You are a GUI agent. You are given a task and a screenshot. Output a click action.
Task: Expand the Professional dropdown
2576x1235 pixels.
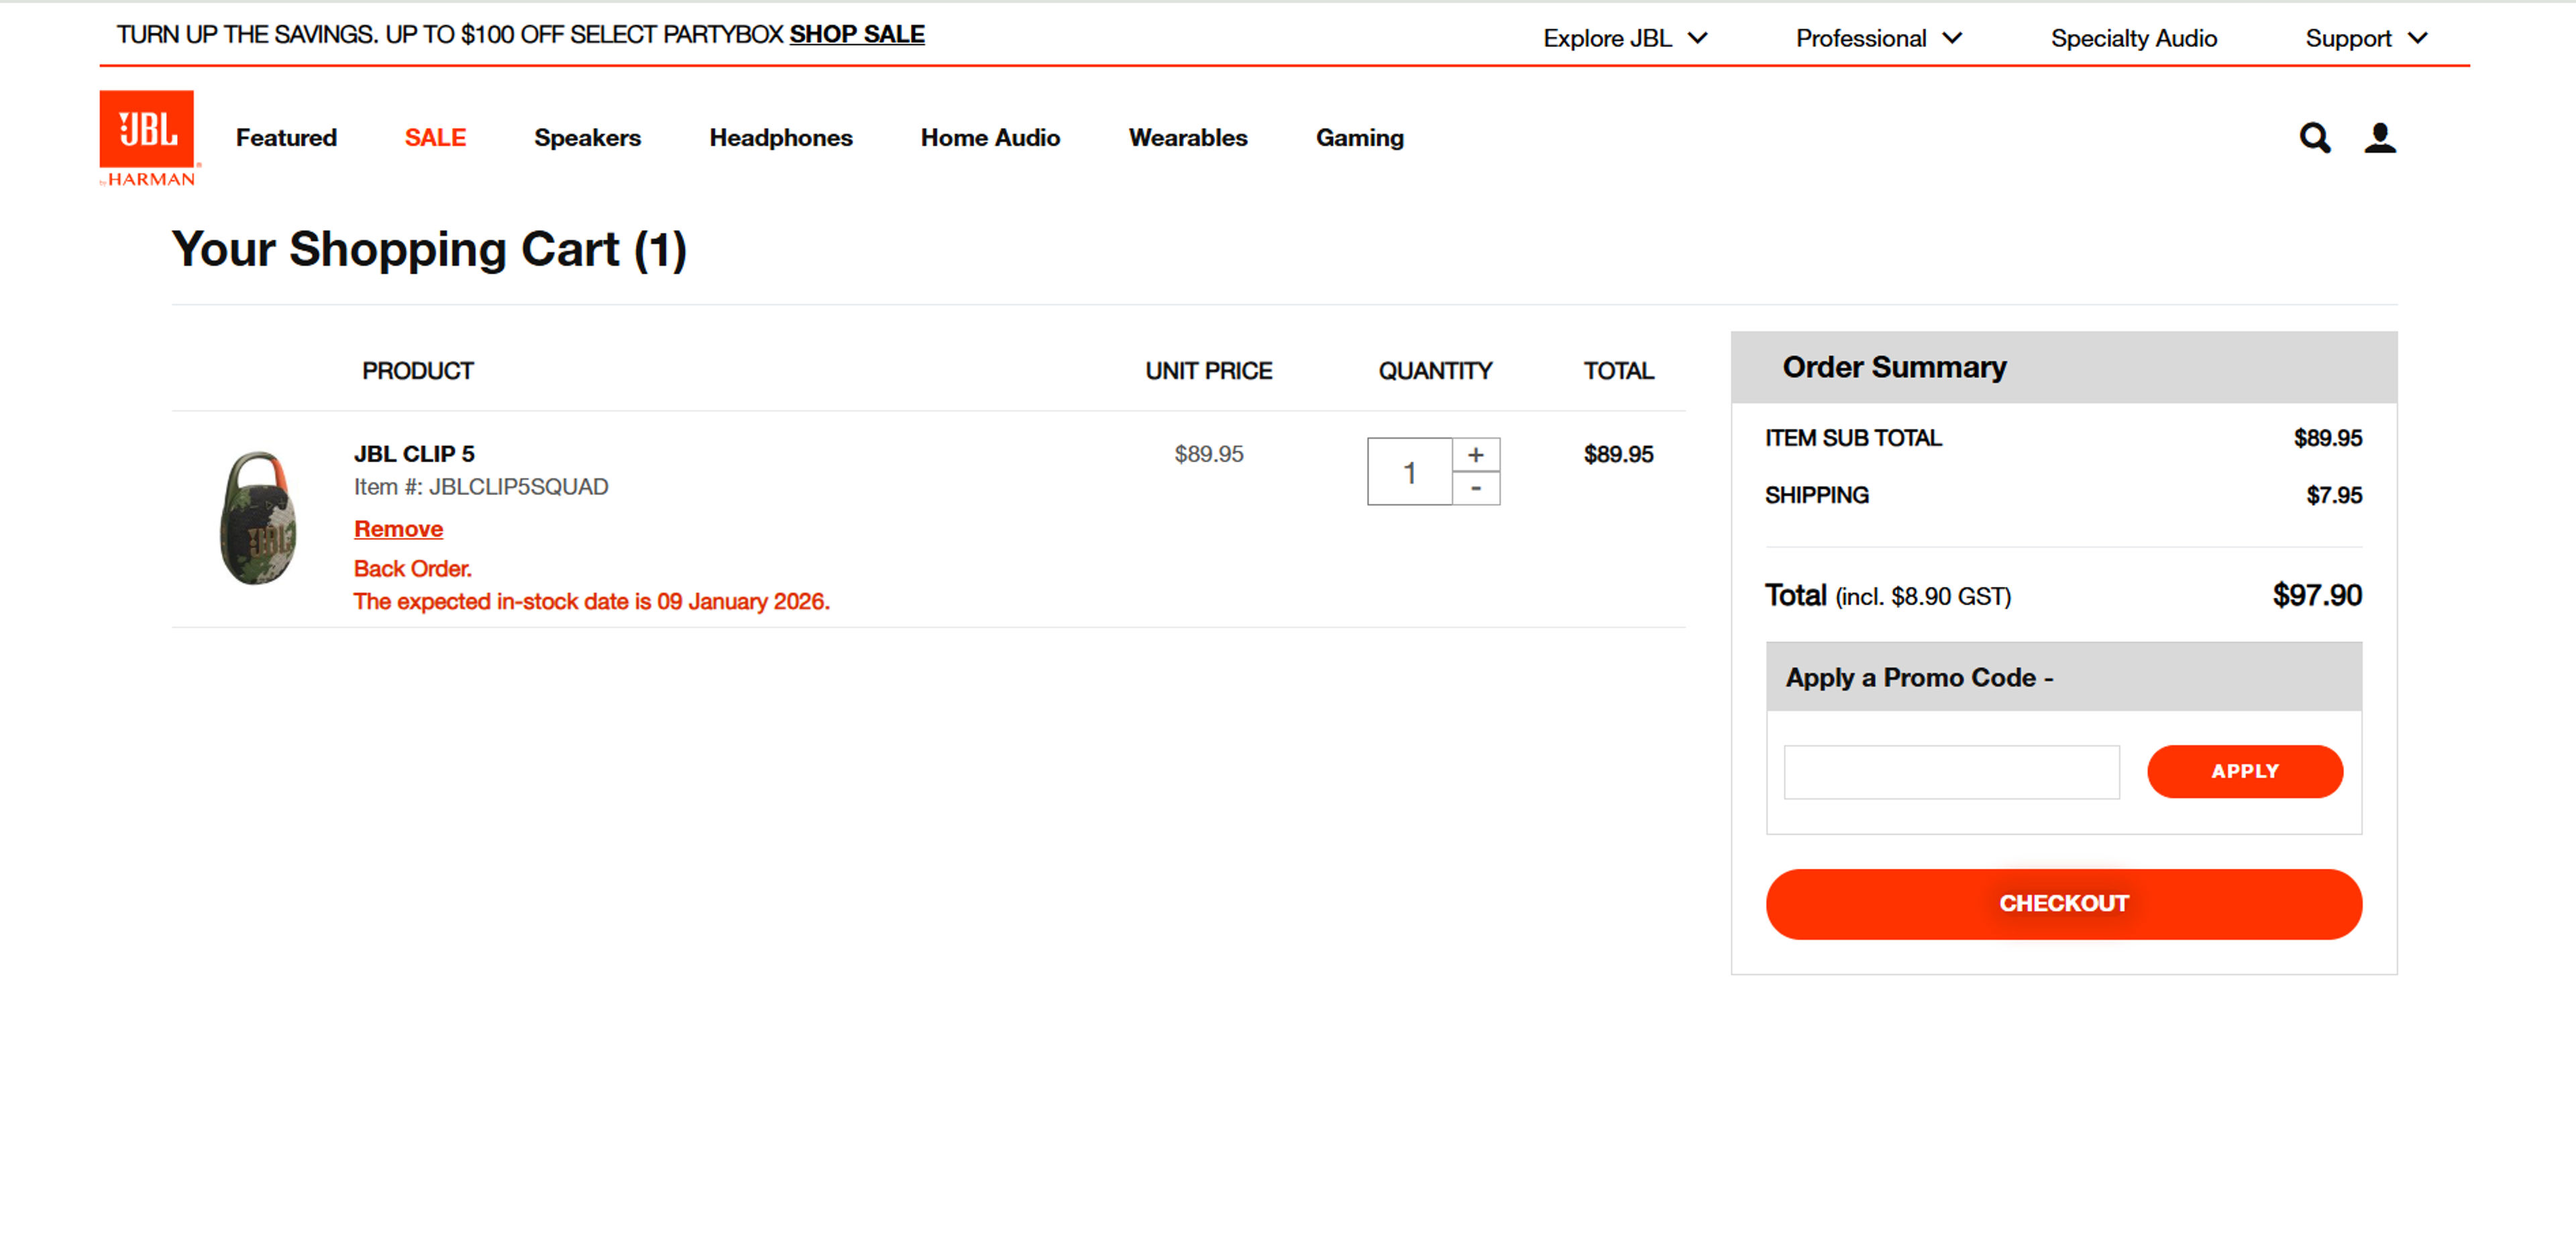pos(1879,38)
